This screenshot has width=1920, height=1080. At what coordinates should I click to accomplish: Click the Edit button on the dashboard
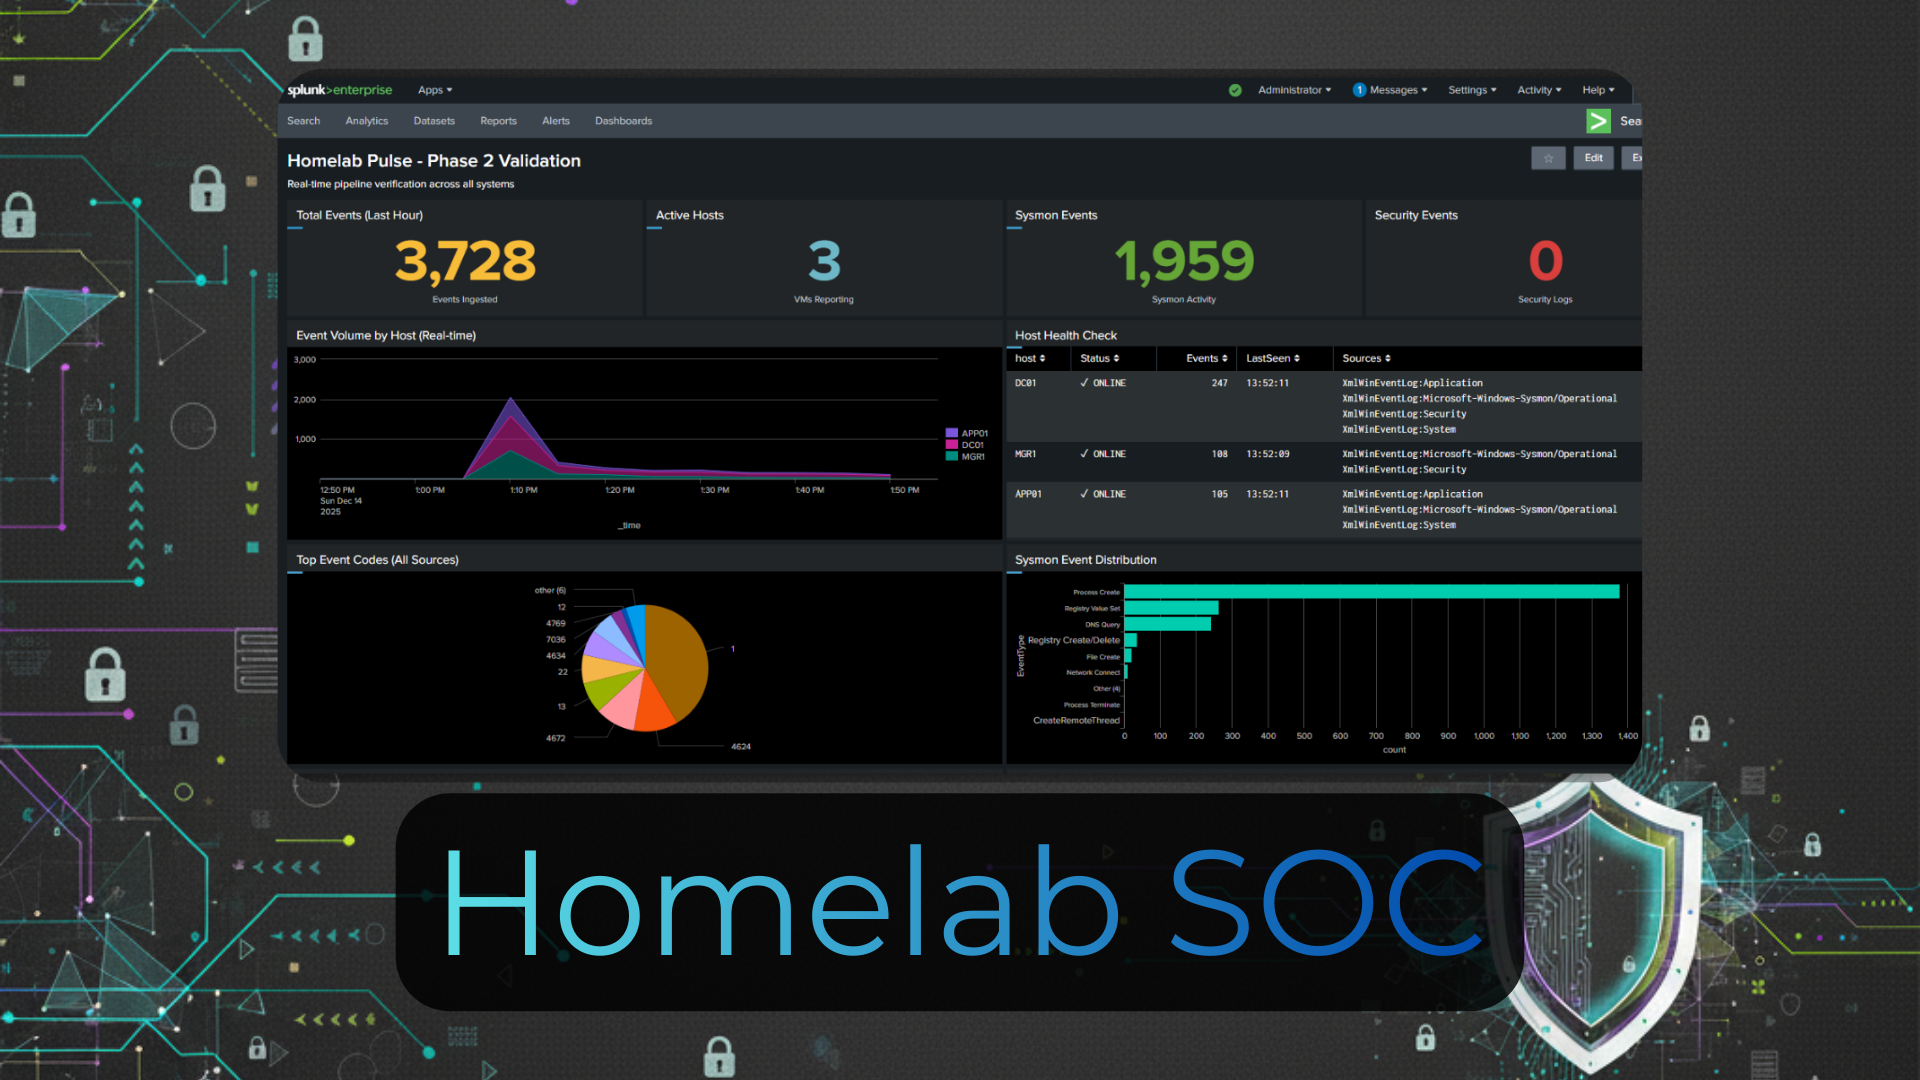tap(1593, 158)
